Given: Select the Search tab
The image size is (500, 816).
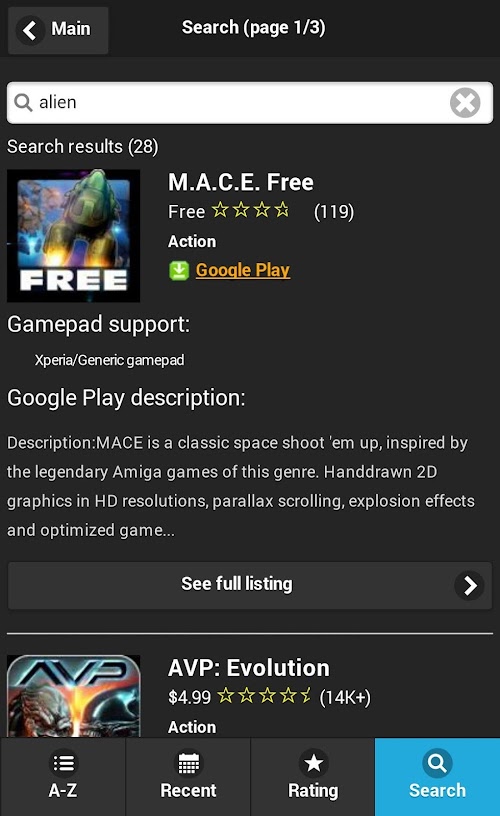Looking at the screenshot, I should pyautogui.click(x=437, y=776).
